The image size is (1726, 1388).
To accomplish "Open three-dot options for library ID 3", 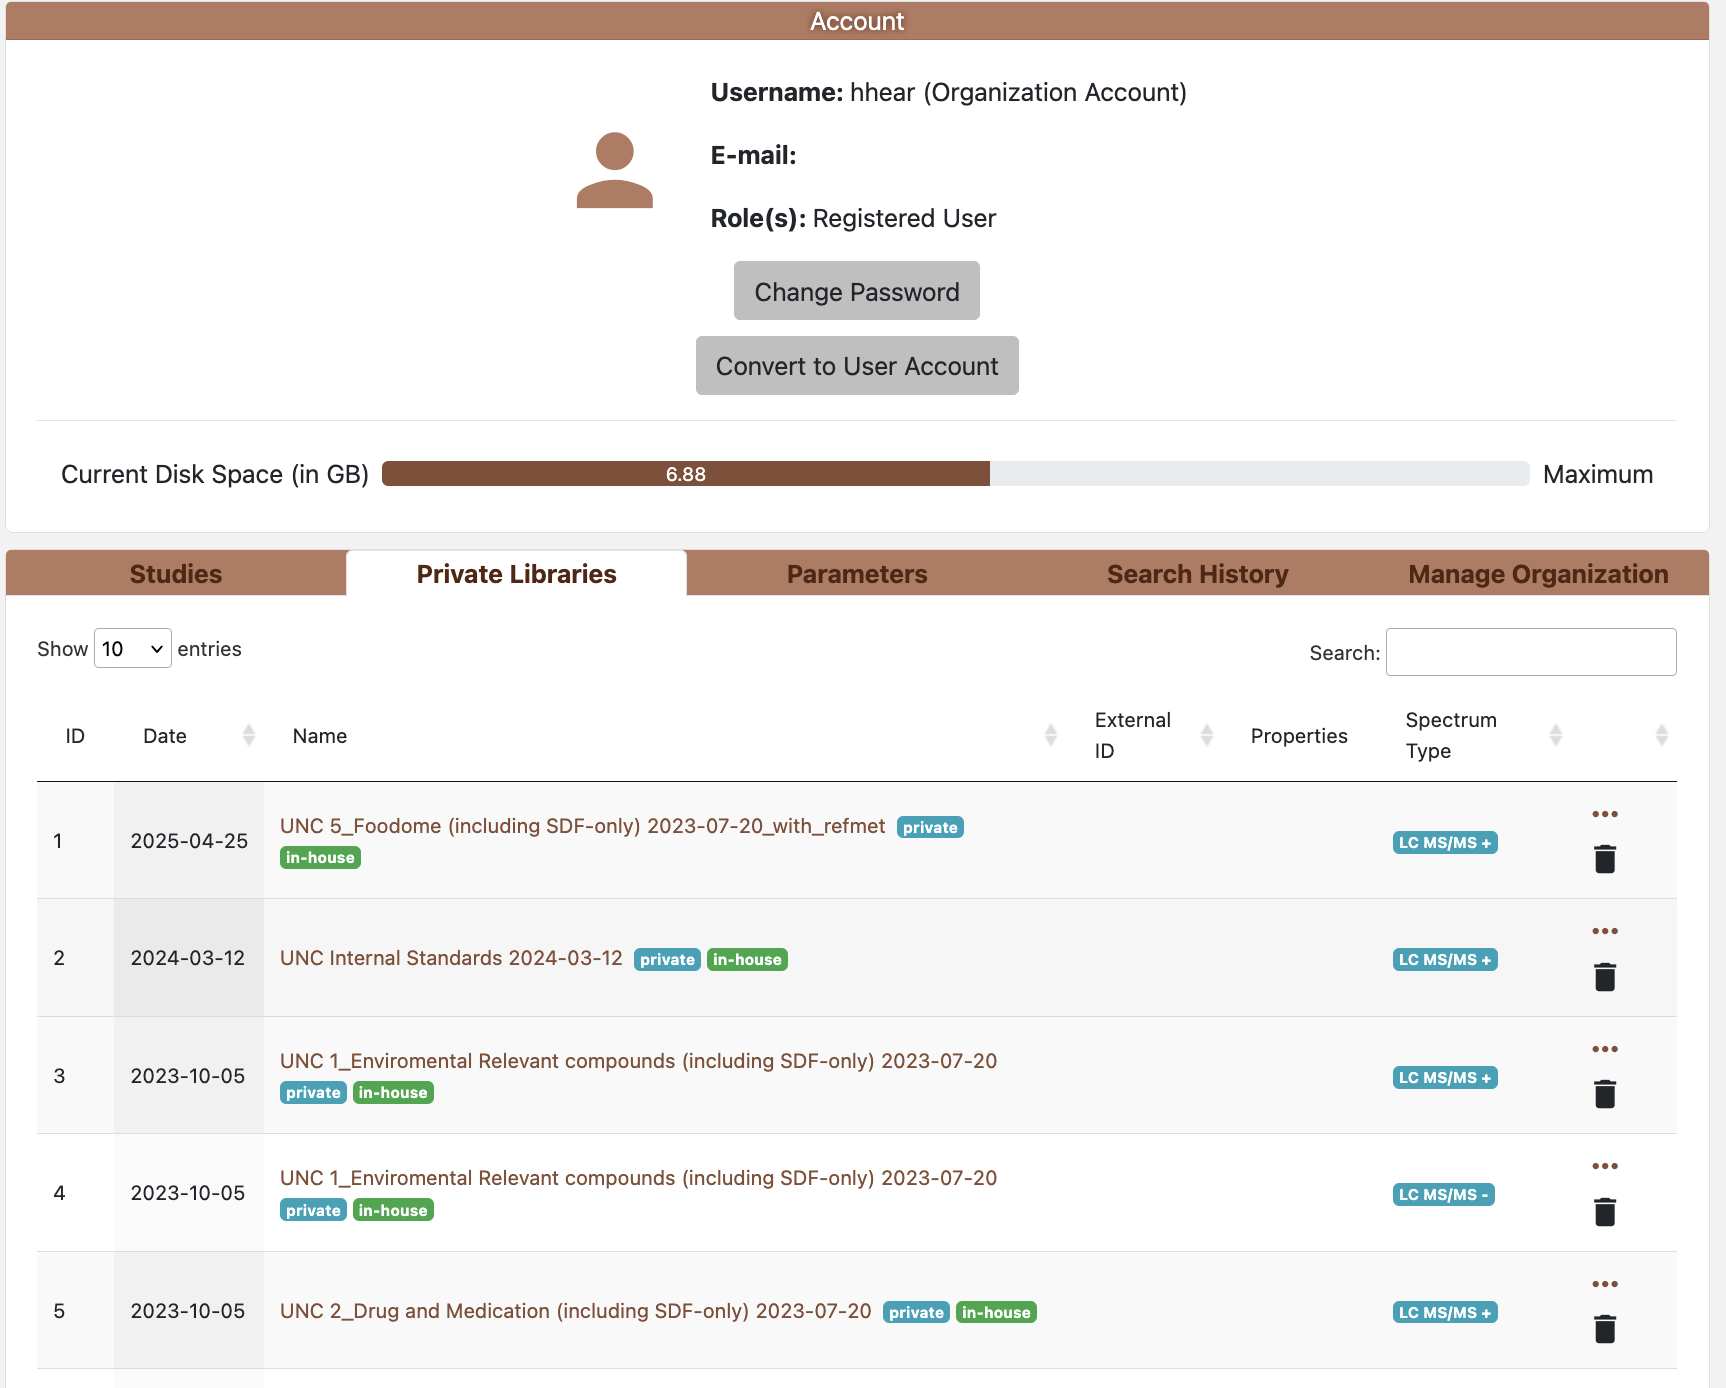I will click(x=1604, y=1049).
